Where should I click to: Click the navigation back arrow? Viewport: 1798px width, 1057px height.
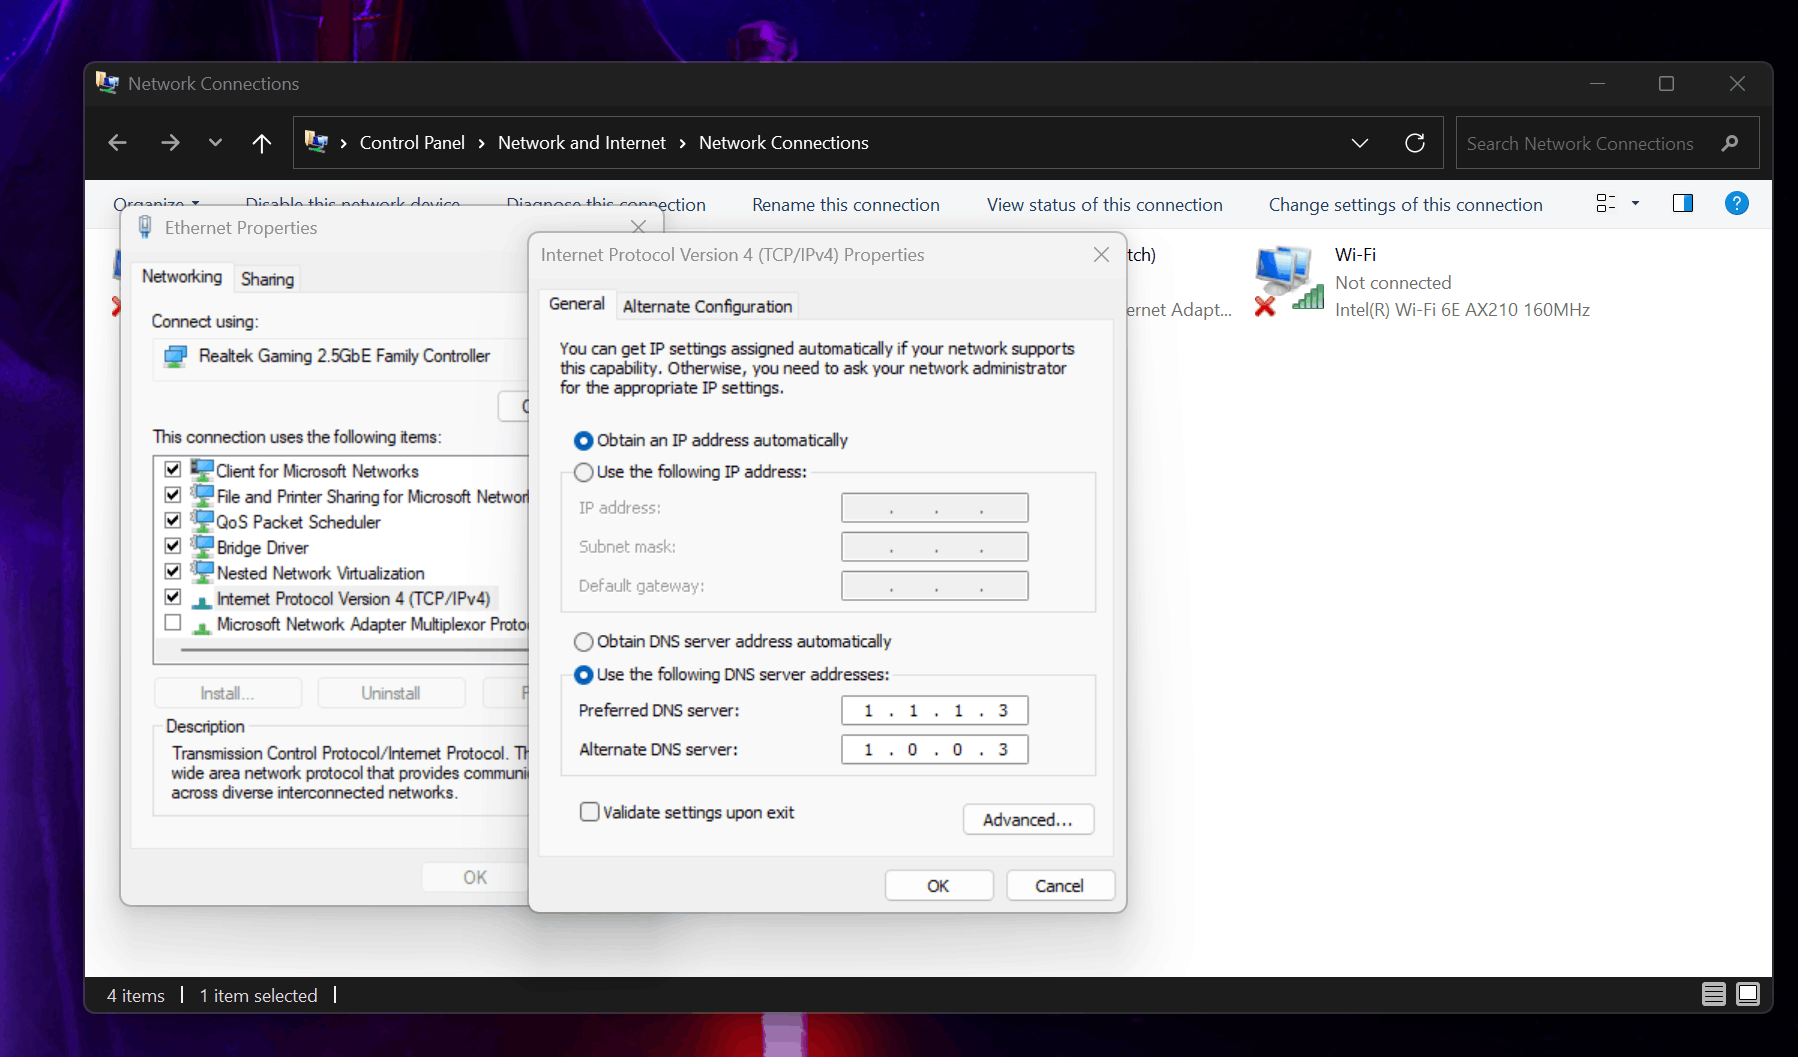coord(117,142)
